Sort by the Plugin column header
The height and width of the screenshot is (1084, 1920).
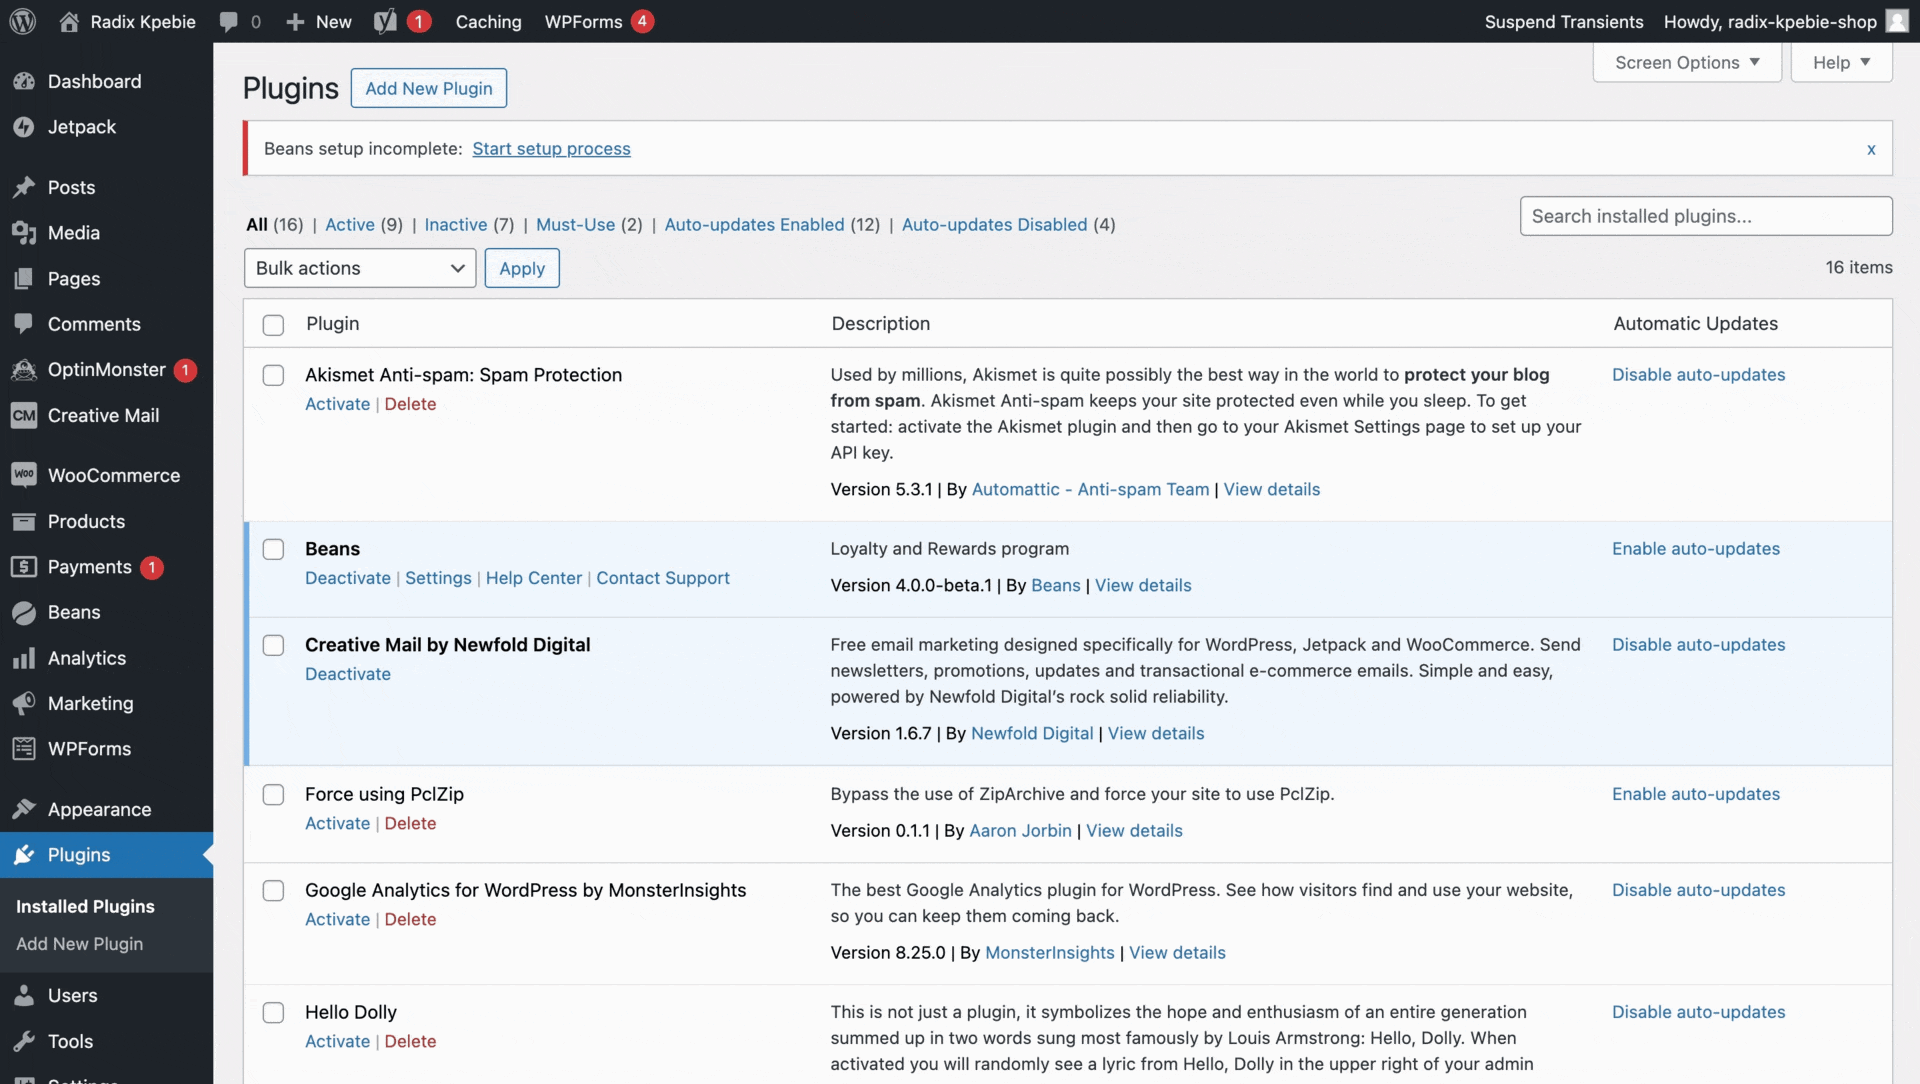tap(333, 323)
